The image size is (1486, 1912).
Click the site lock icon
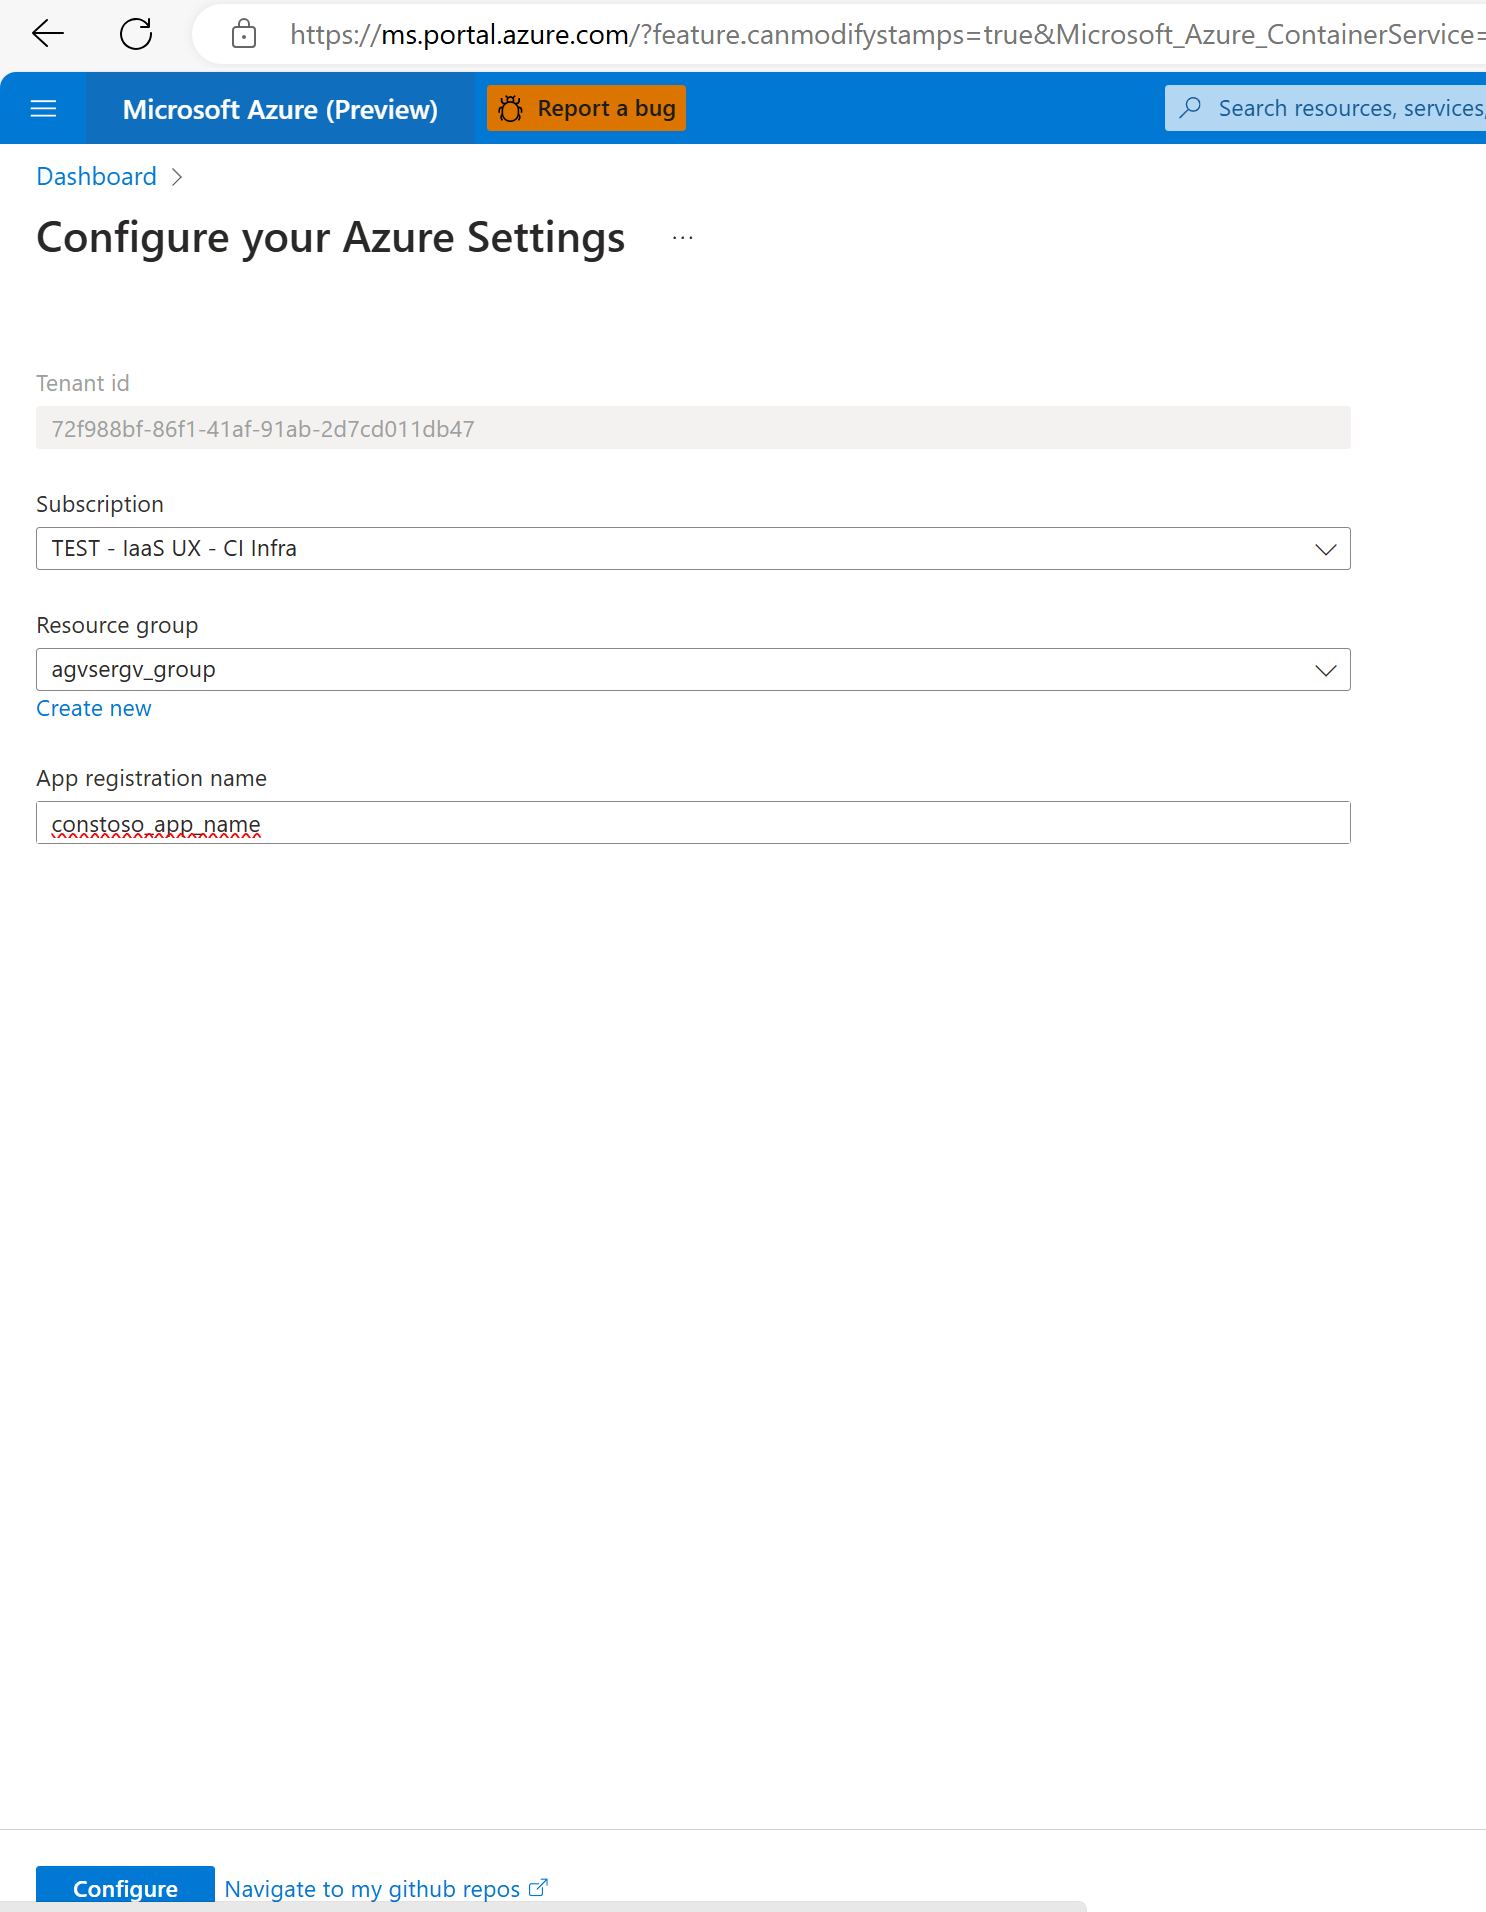tap(243, 34)
